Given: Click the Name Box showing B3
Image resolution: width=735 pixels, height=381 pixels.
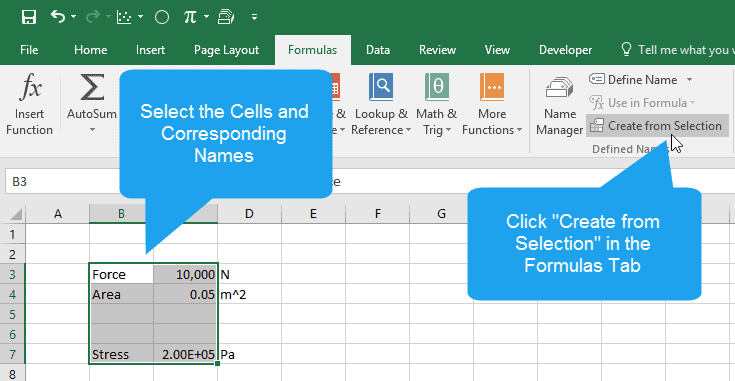Looking at the screenshot, I should [x=61, y=181].
